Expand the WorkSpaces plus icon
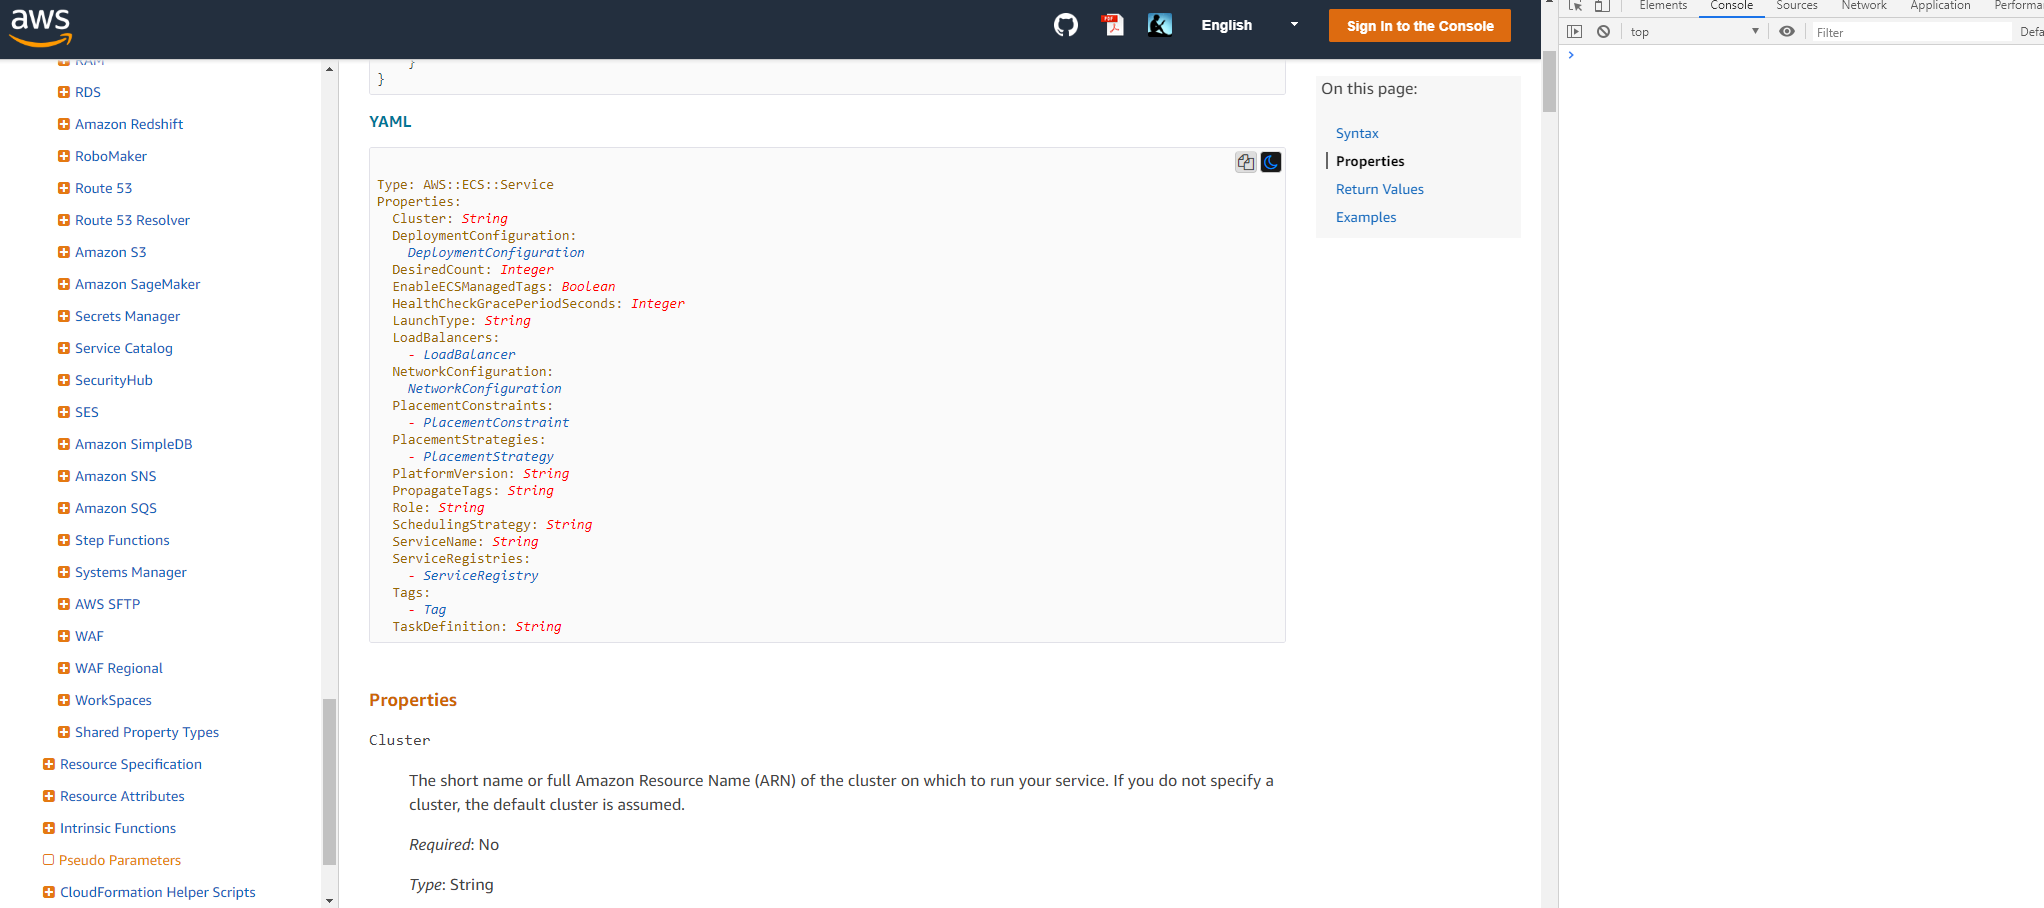The height and width of the screenshot is (908, 2044). click(64, 700)
